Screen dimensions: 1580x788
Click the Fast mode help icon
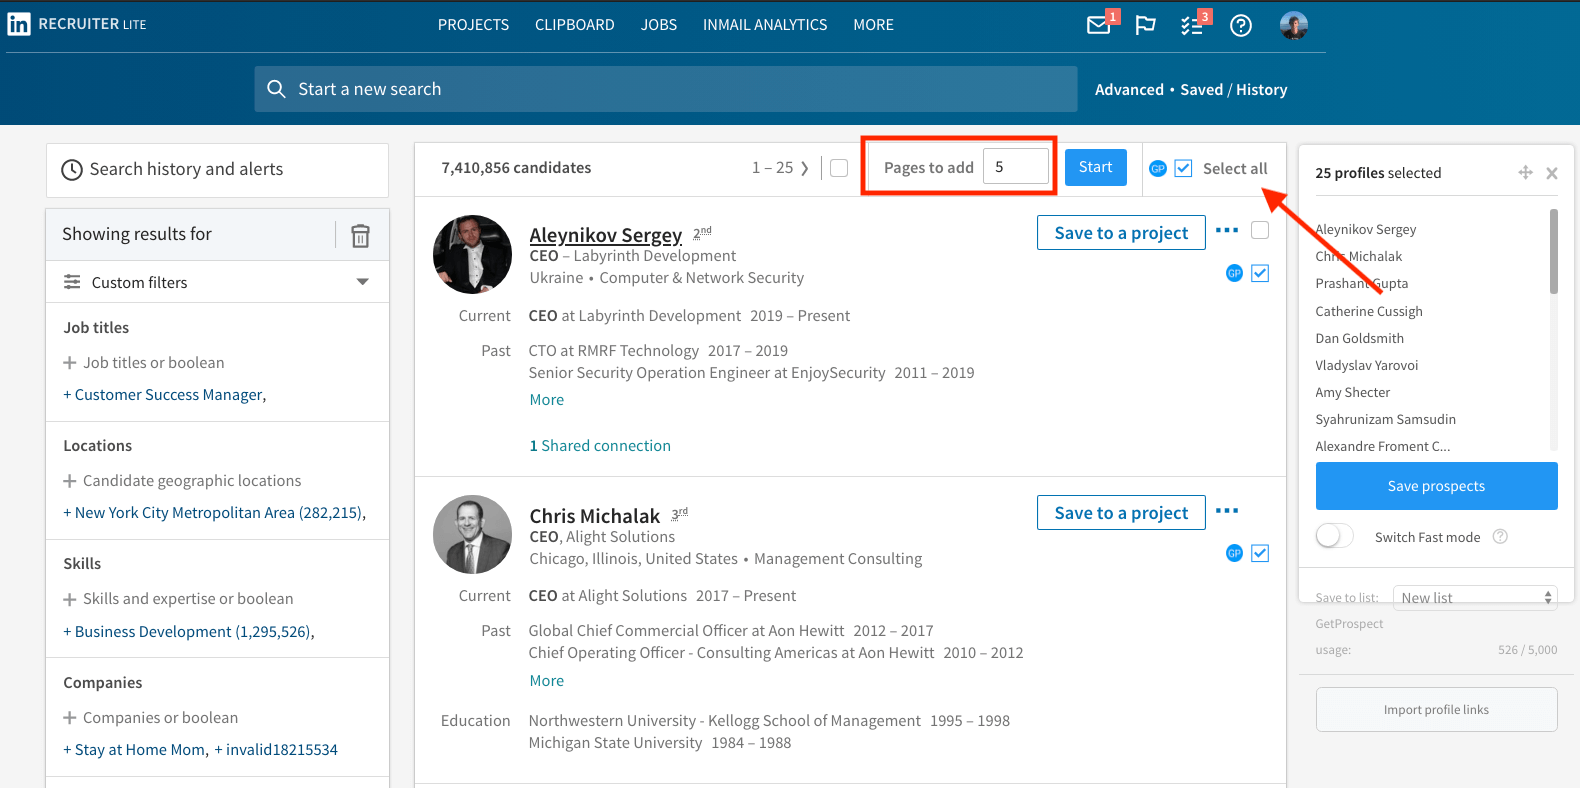(1500, 536)
